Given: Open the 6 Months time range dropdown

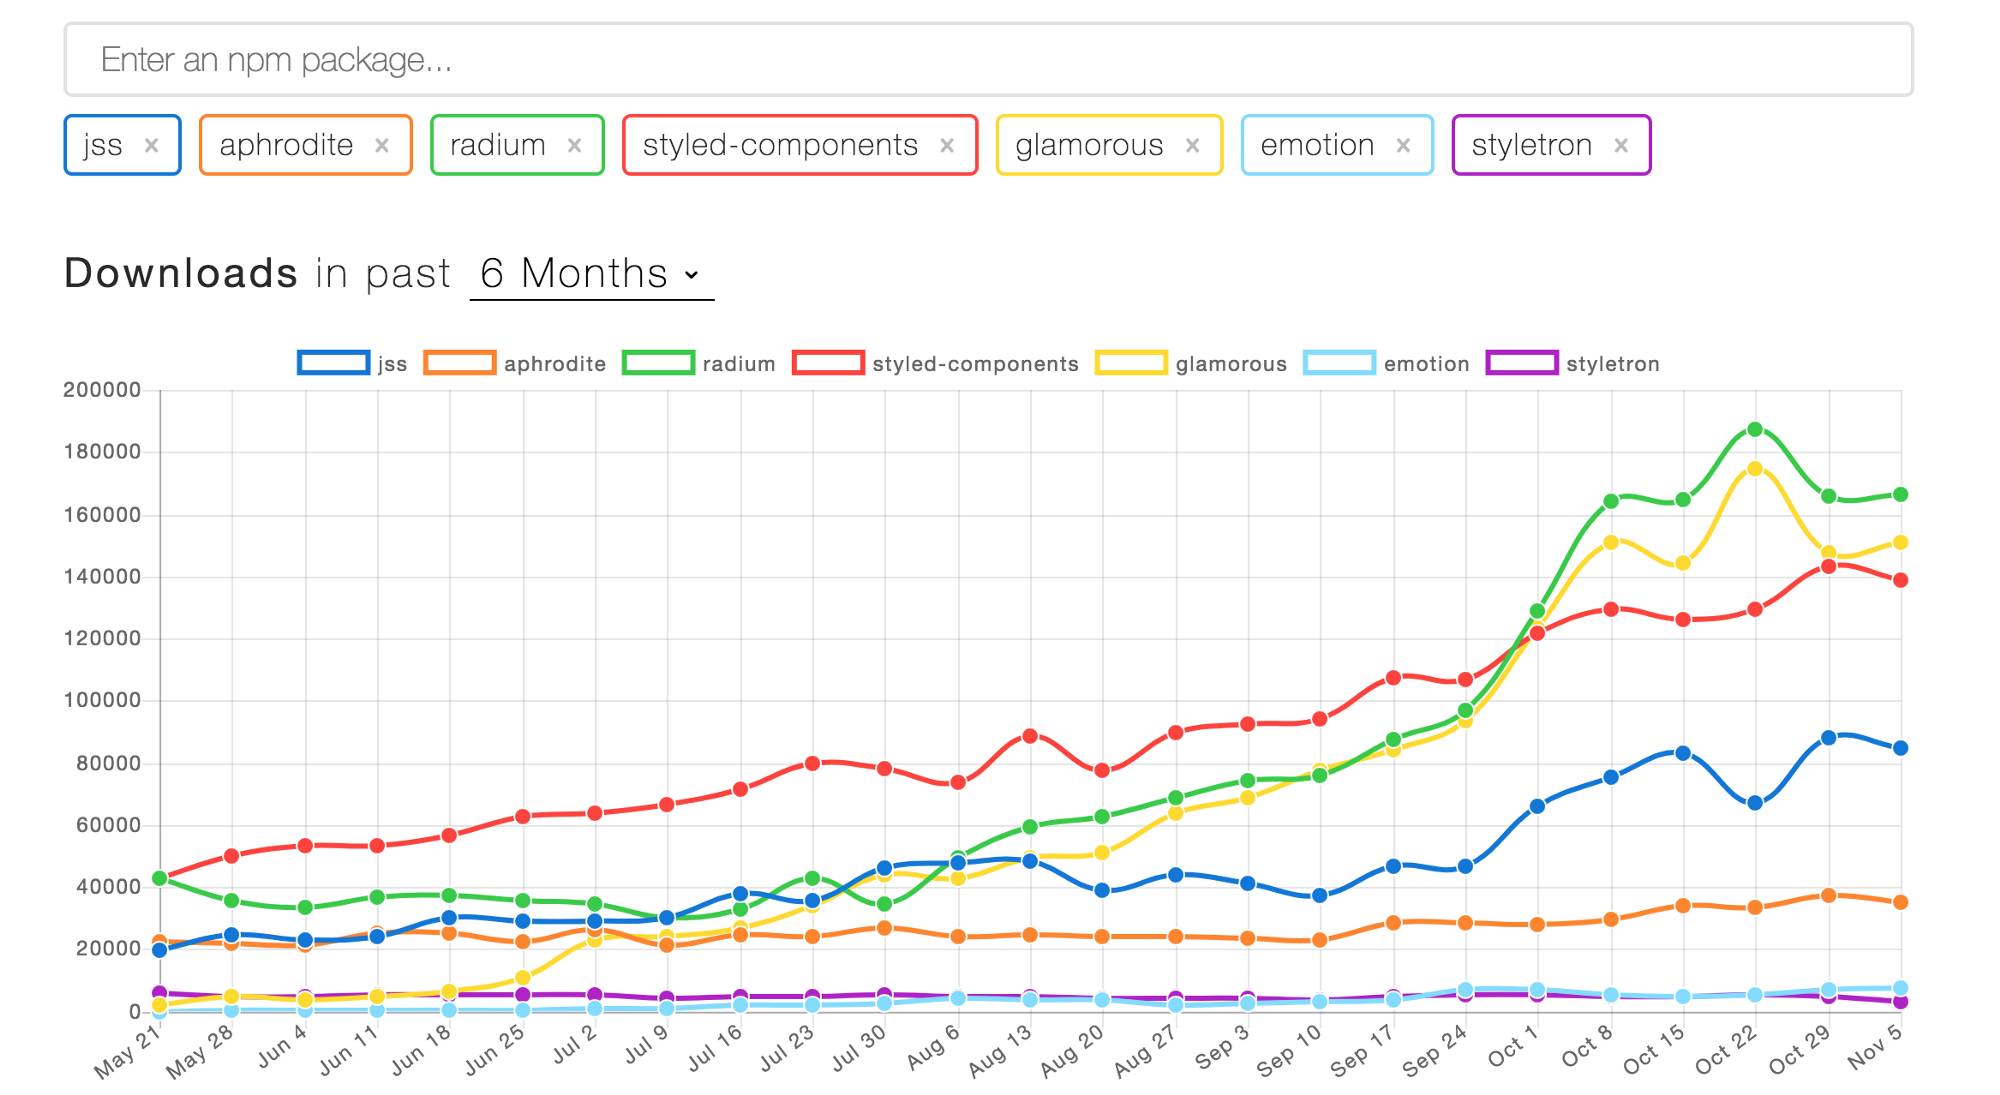Looking at the screenshot, I should 591,274.
